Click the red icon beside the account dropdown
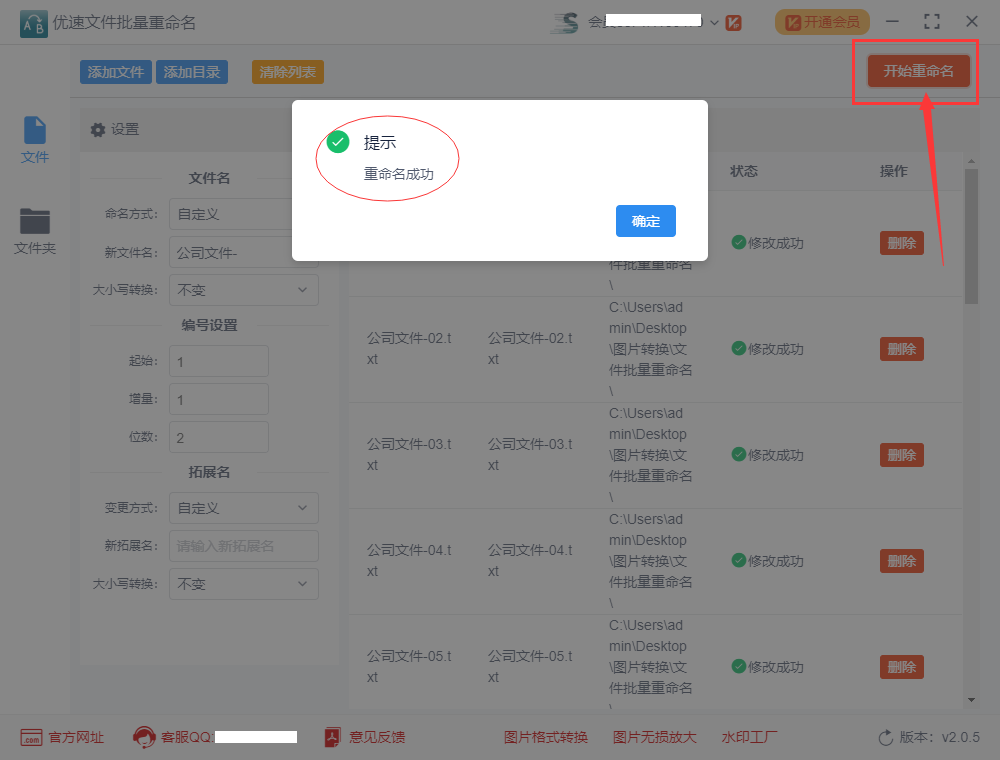 point(733,21)
